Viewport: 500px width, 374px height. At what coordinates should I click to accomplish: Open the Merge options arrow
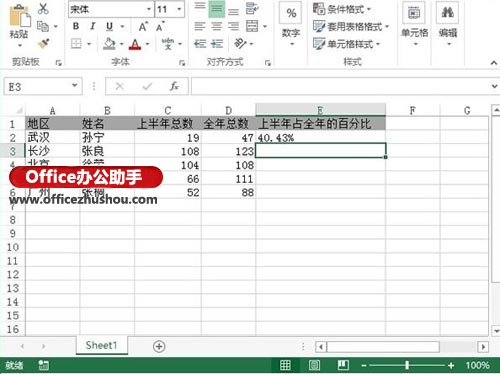click(x=265, y=26)
